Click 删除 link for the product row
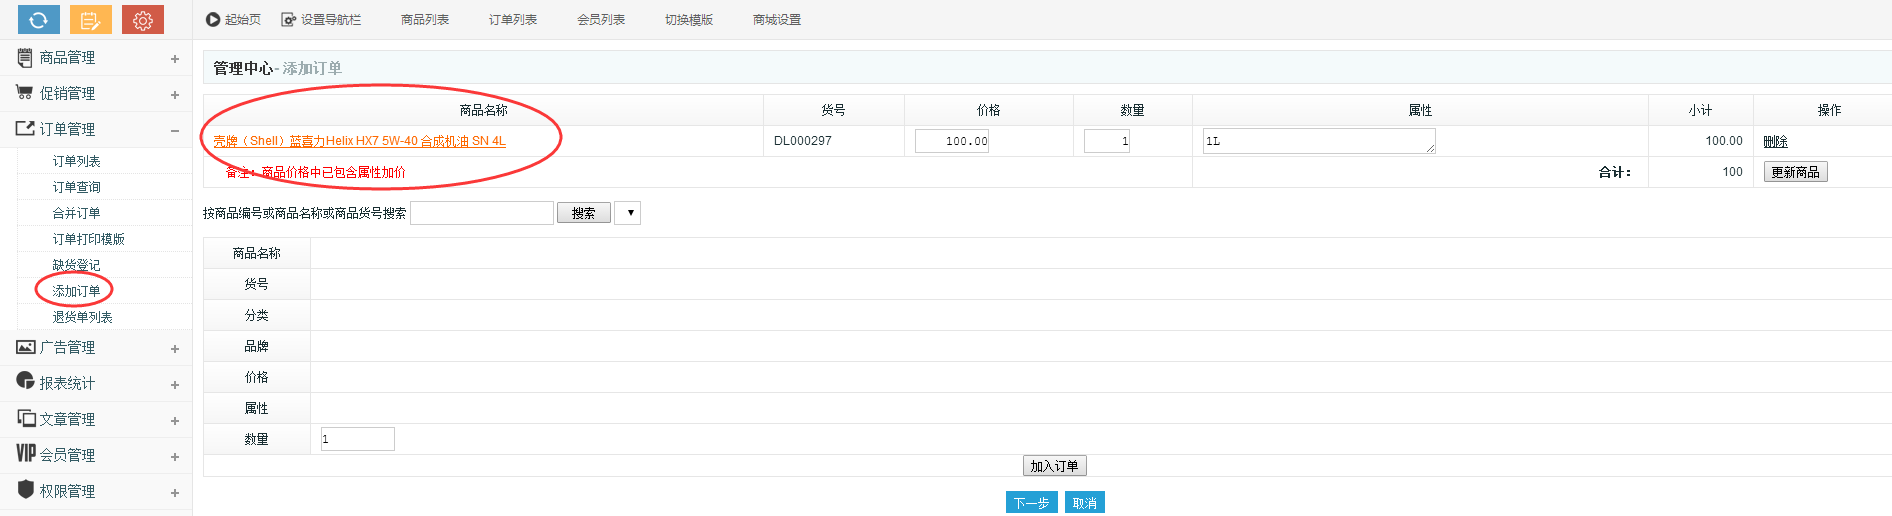Screen dimensions: 1892x516 1775,142
